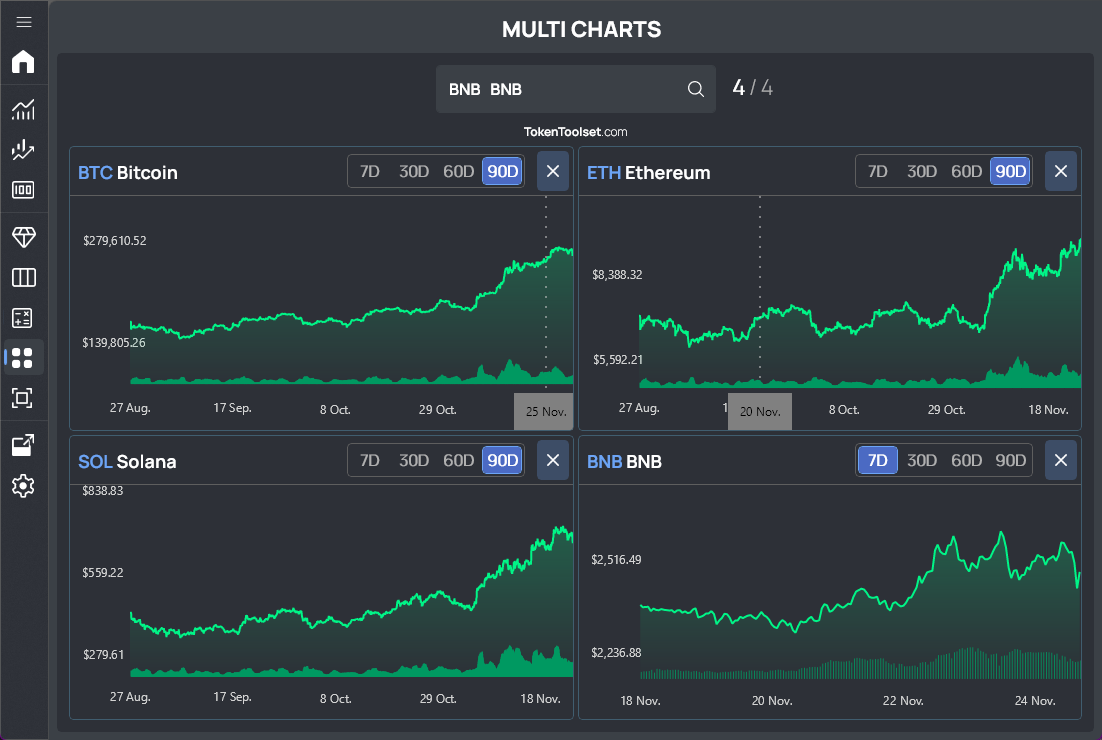Click the ETH Ethereum chart title
1102x740 pixels.
tap(649, 173)
